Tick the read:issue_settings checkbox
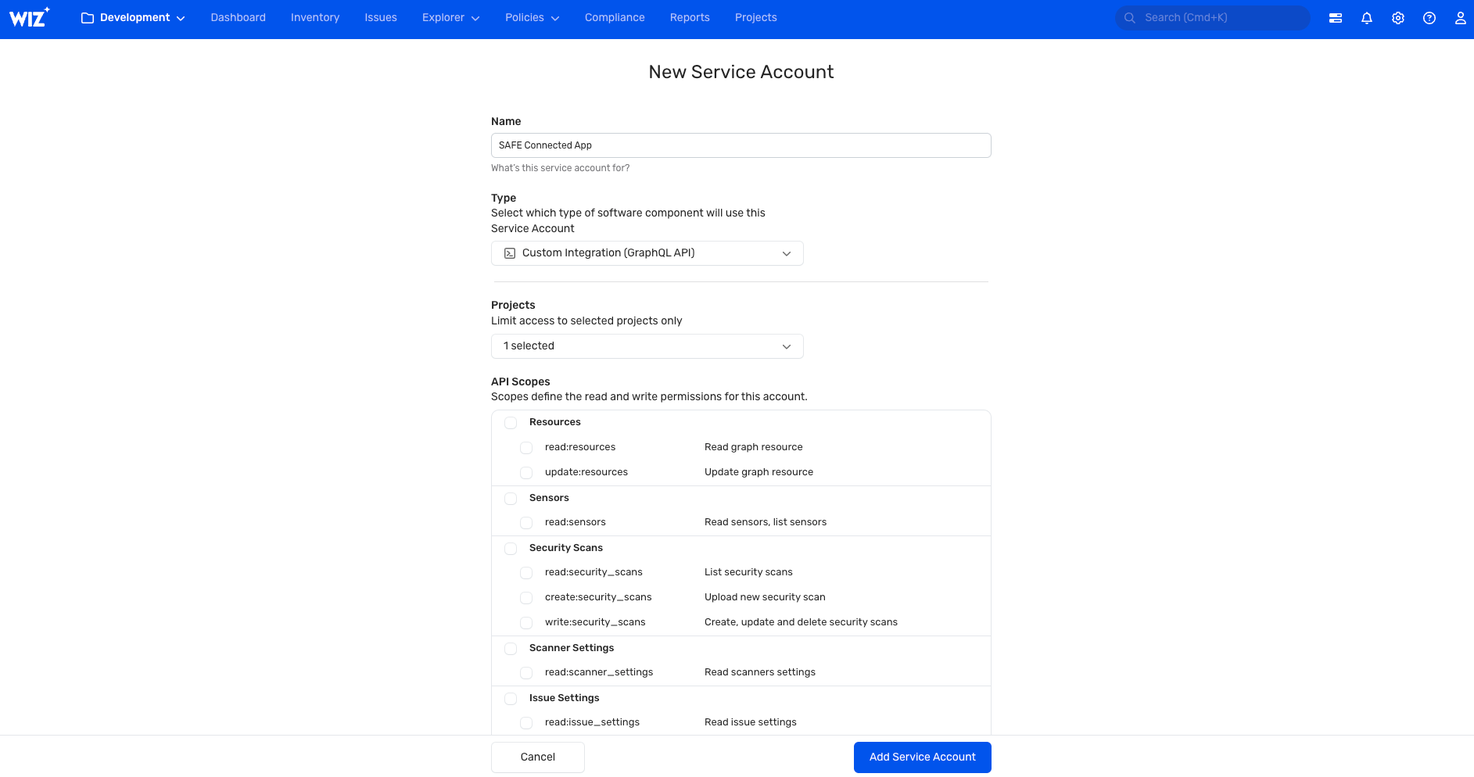Screen dimensions: 1474x777 coord(526,723)
